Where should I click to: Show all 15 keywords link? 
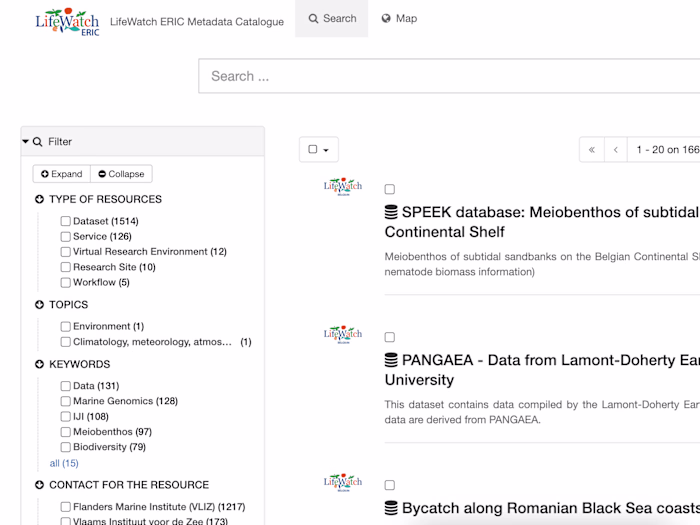point(64,463)
